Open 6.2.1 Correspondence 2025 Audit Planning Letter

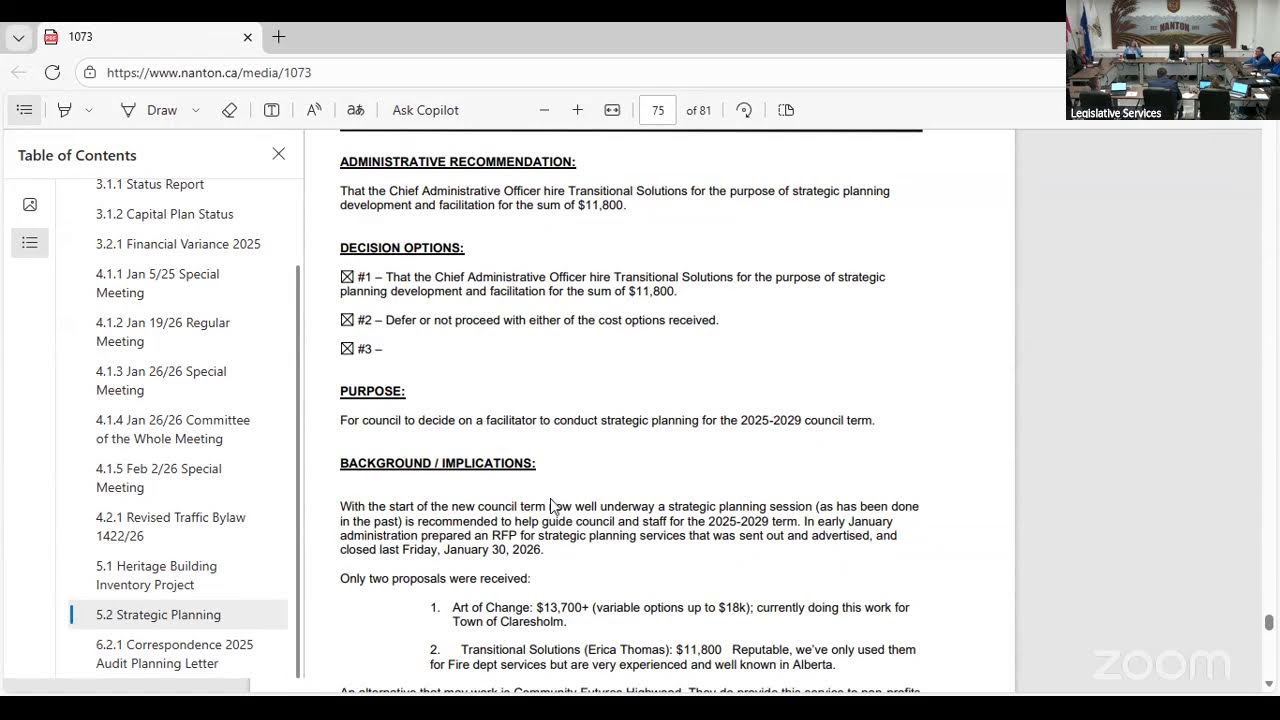175,654
